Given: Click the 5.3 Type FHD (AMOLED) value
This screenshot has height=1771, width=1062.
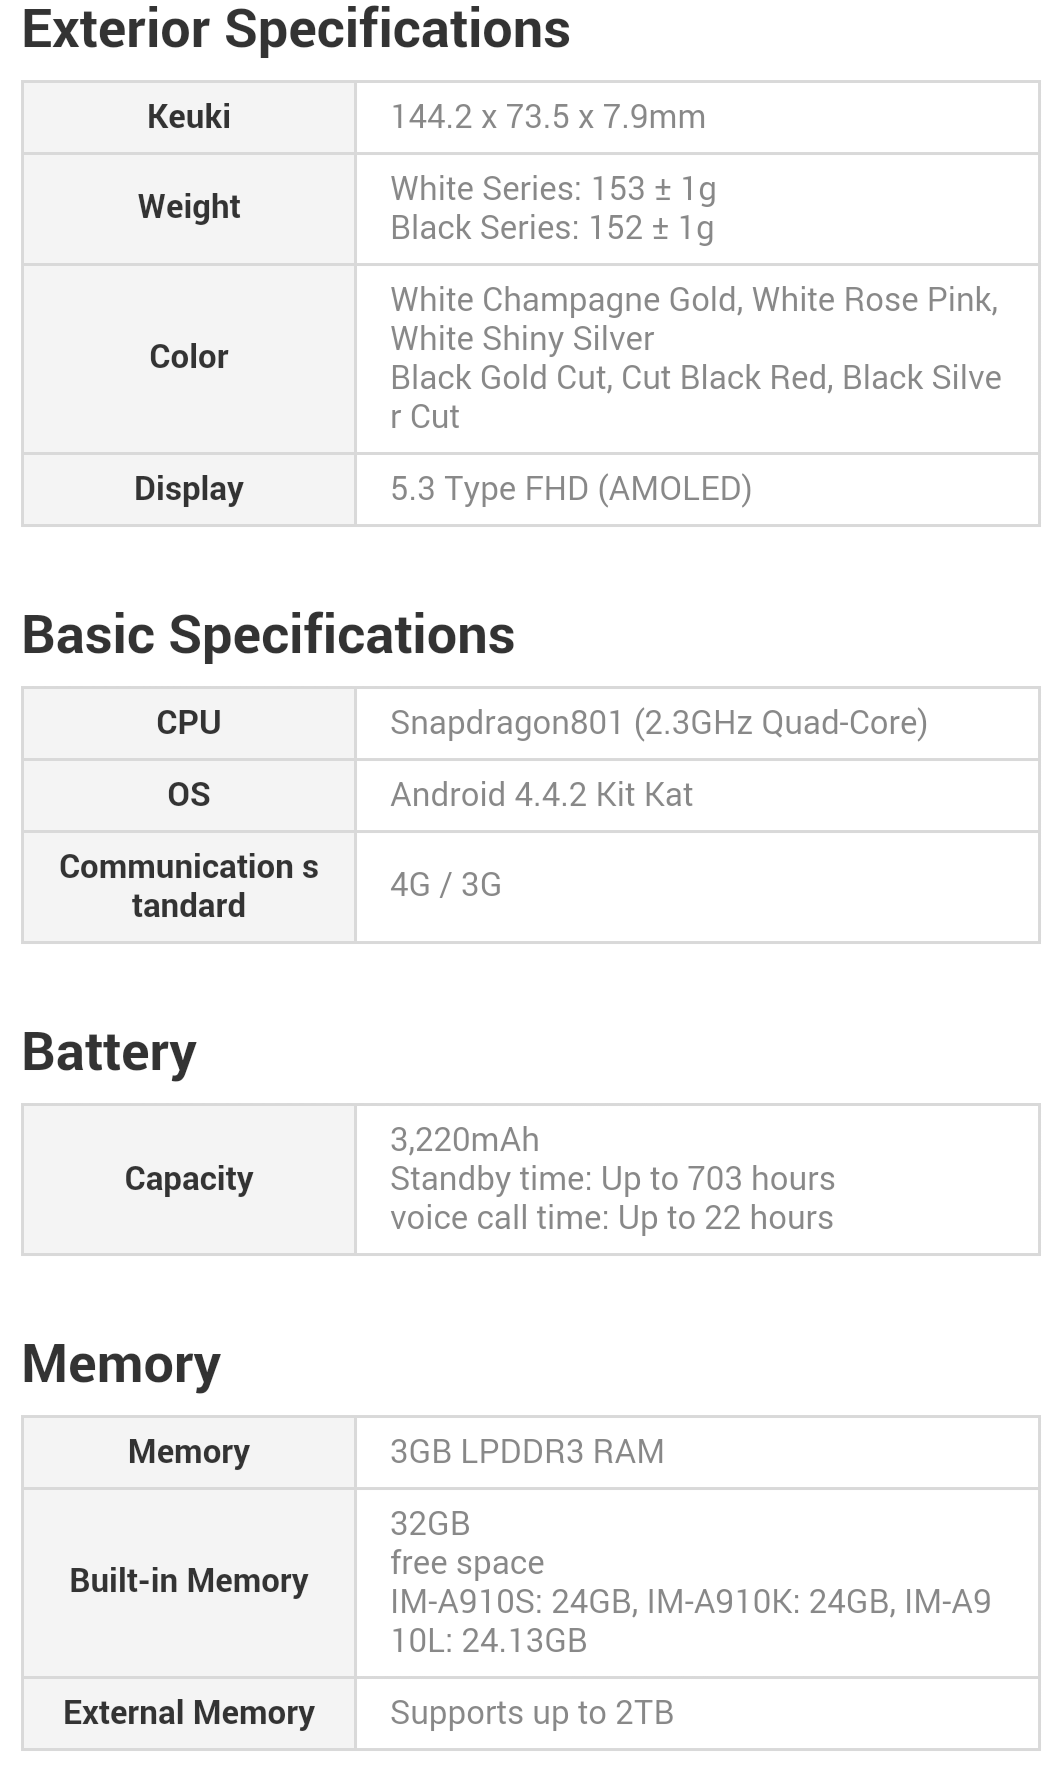Looking at the screenshot, I should point(570,489).
